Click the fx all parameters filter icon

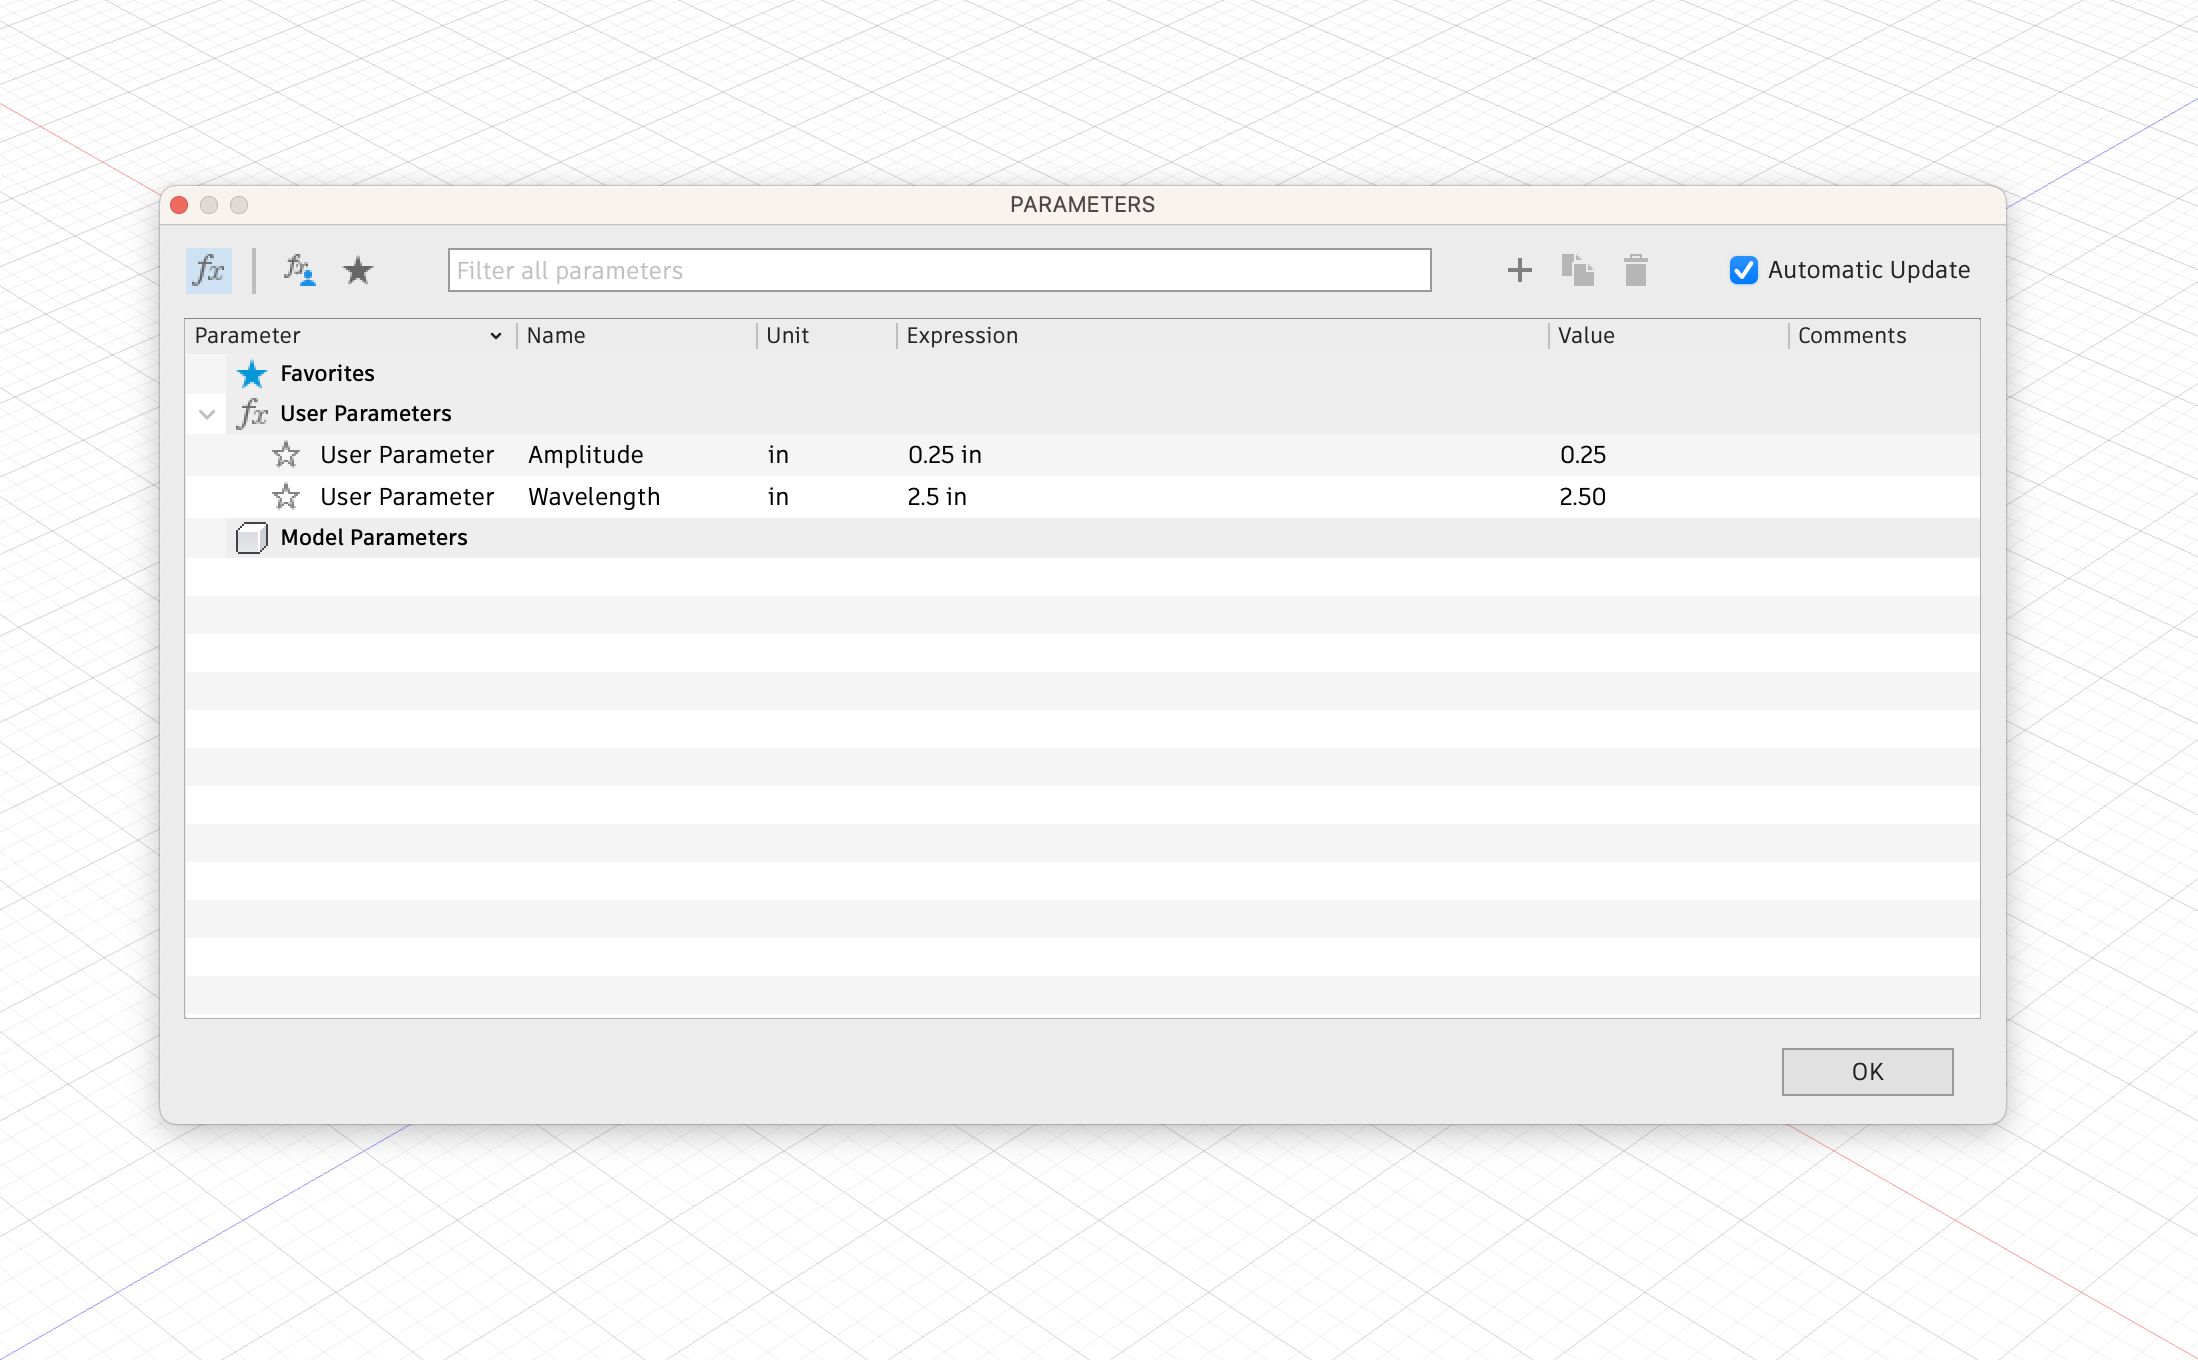(x=208, y=270)
